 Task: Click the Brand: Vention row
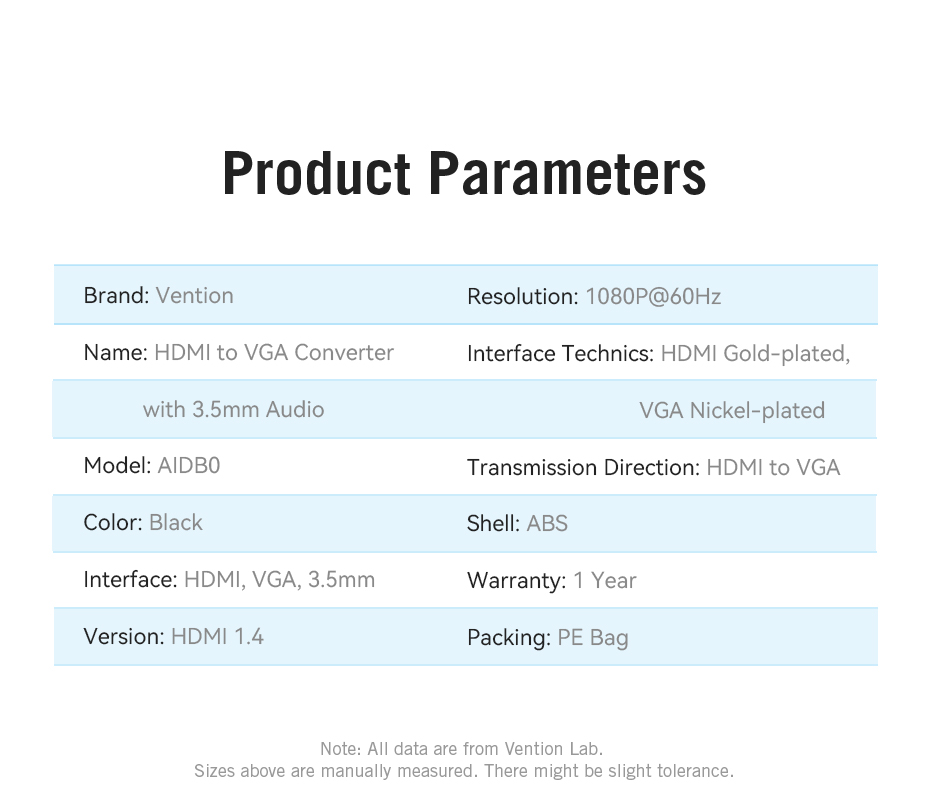coord(159,296)
